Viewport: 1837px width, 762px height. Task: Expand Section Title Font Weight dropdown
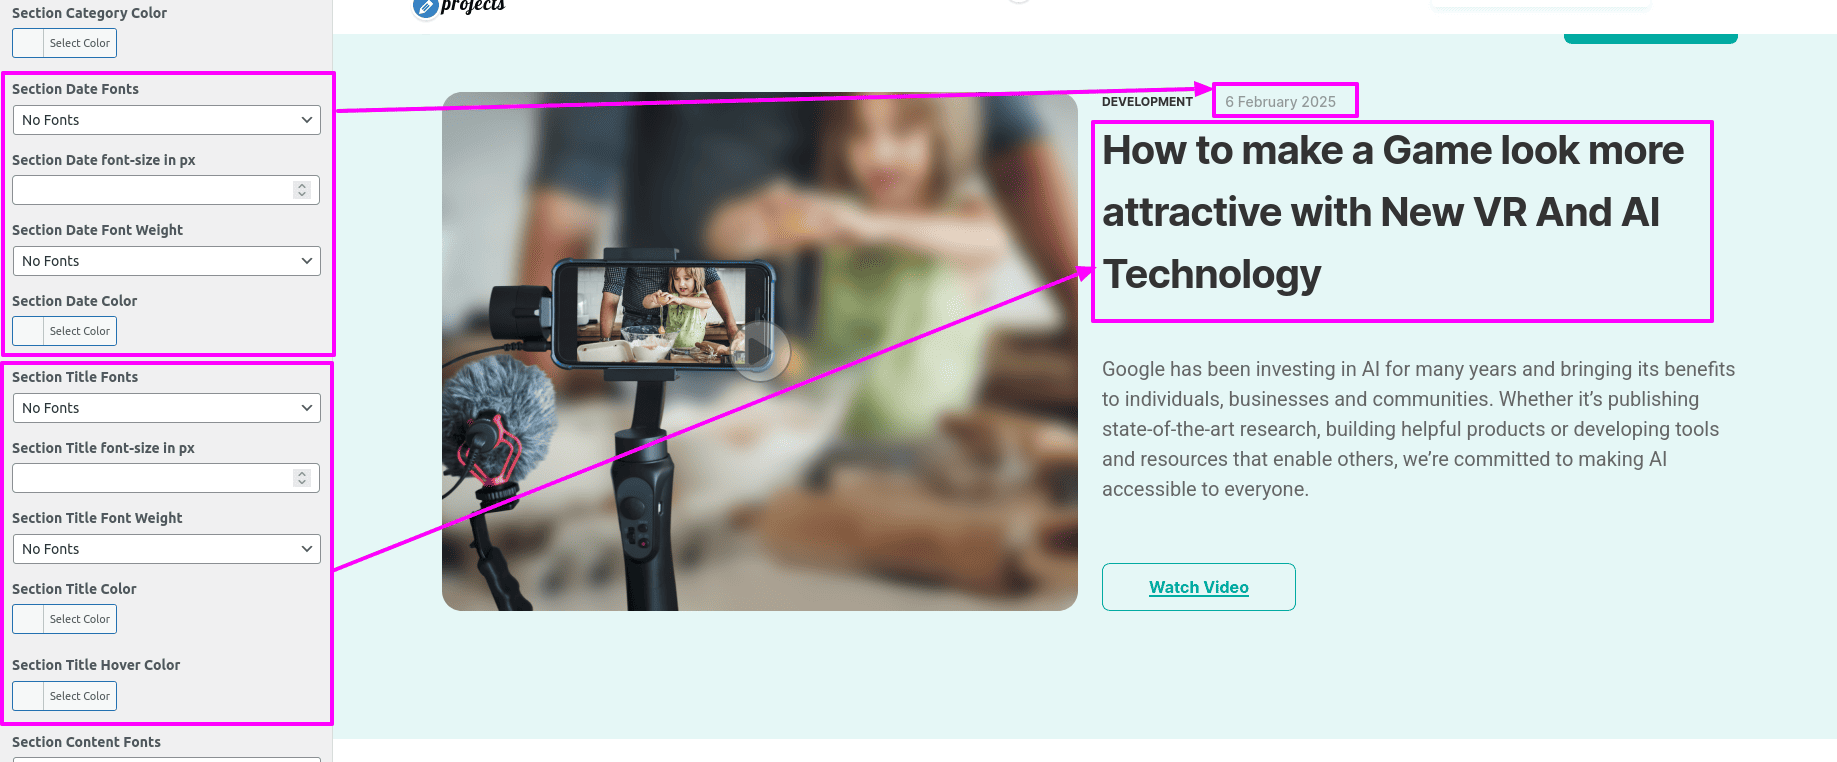166,549
